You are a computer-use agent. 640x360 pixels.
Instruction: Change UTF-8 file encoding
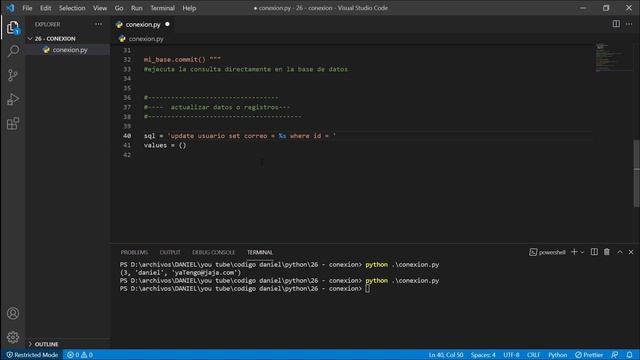[511, 355]
